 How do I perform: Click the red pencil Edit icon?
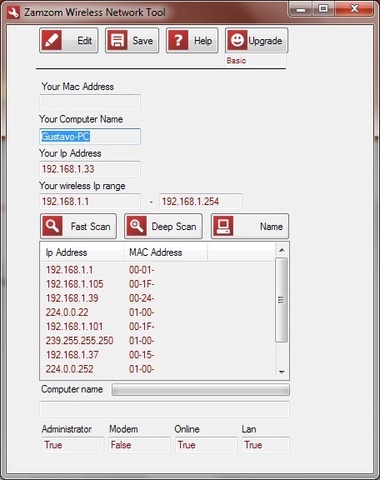[x=52, y=41]
